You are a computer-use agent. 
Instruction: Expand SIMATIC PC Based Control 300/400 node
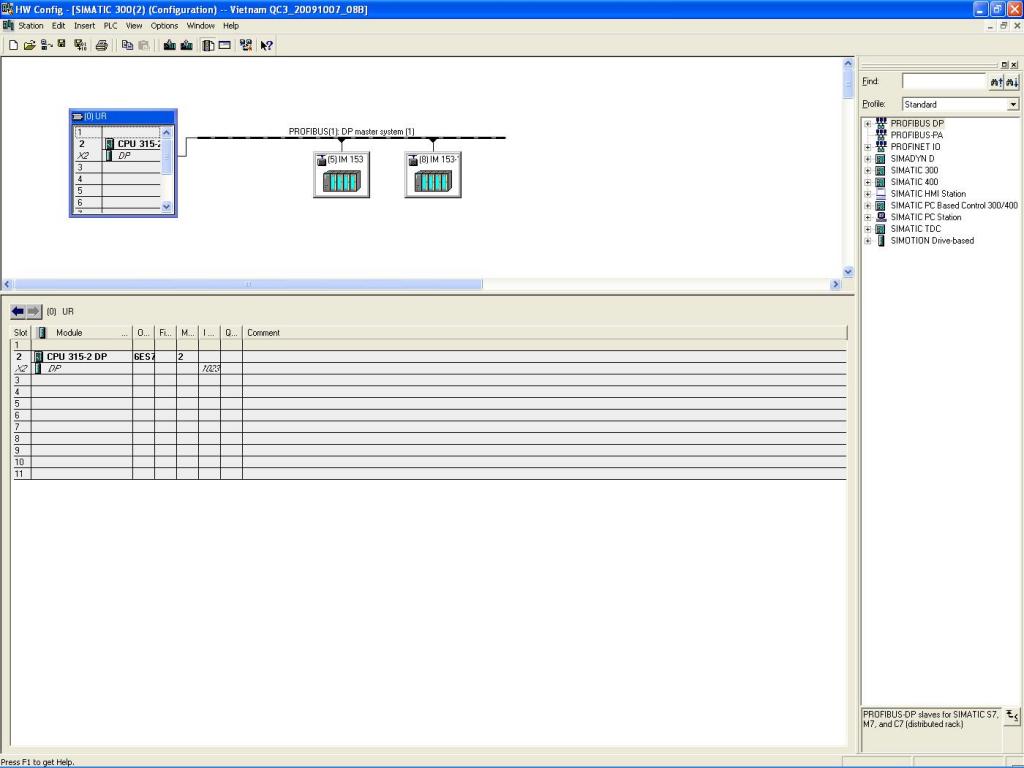tap(867, 206)
